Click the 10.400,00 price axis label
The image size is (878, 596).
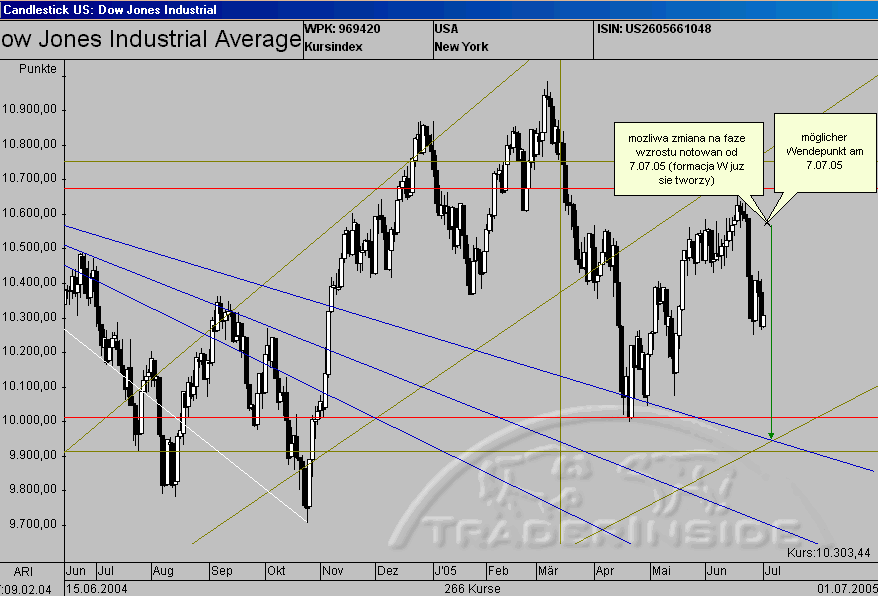(x=29, y=282)
